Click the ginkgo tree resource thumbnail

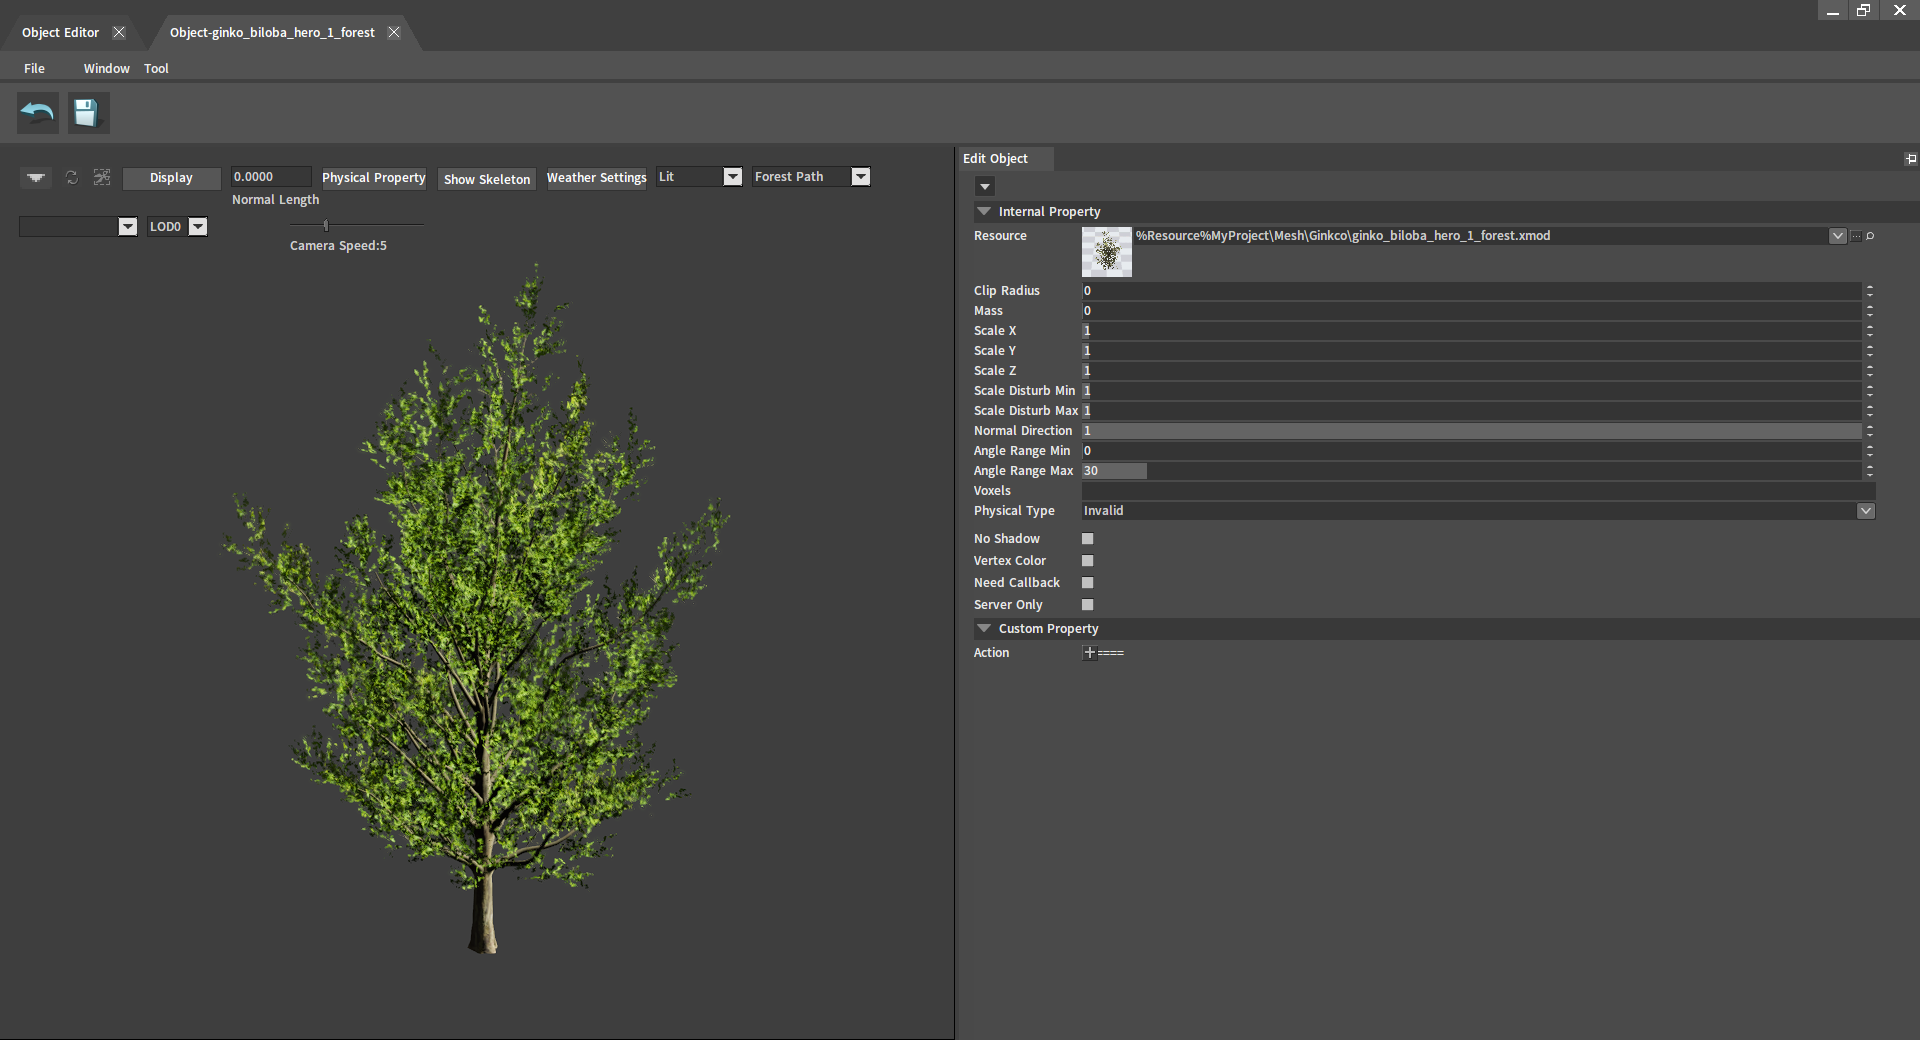(1107, 252)
